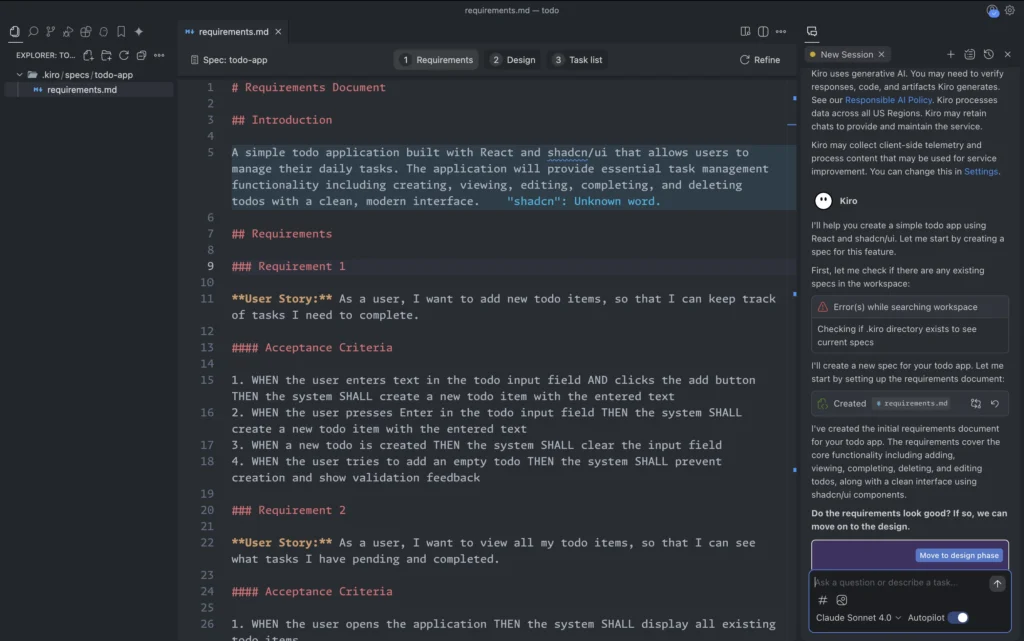1024x641 pixels.
Task: Revert the created requirements.md change
Action: click(x=995, y=404)
